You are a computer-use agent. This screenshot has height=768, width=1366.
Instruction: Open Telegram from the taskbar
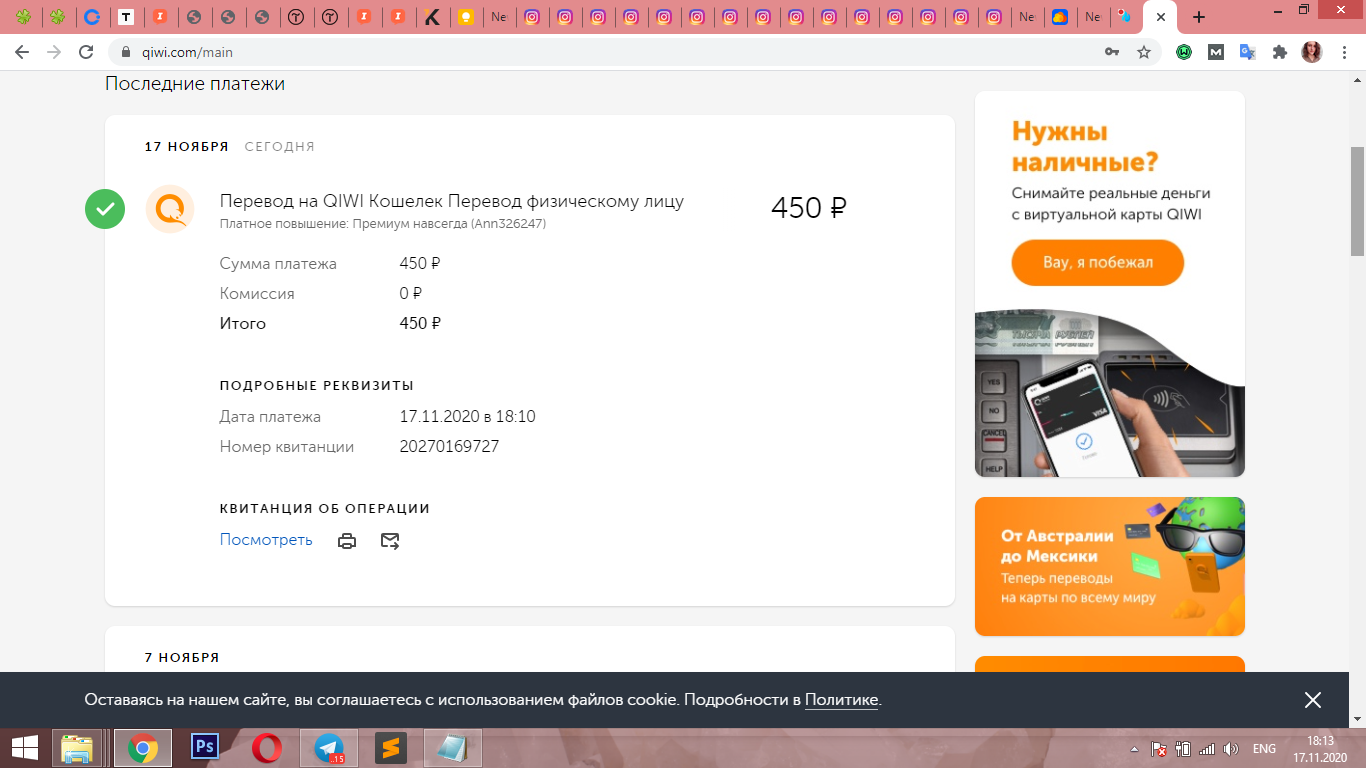(x=328, y=748)
